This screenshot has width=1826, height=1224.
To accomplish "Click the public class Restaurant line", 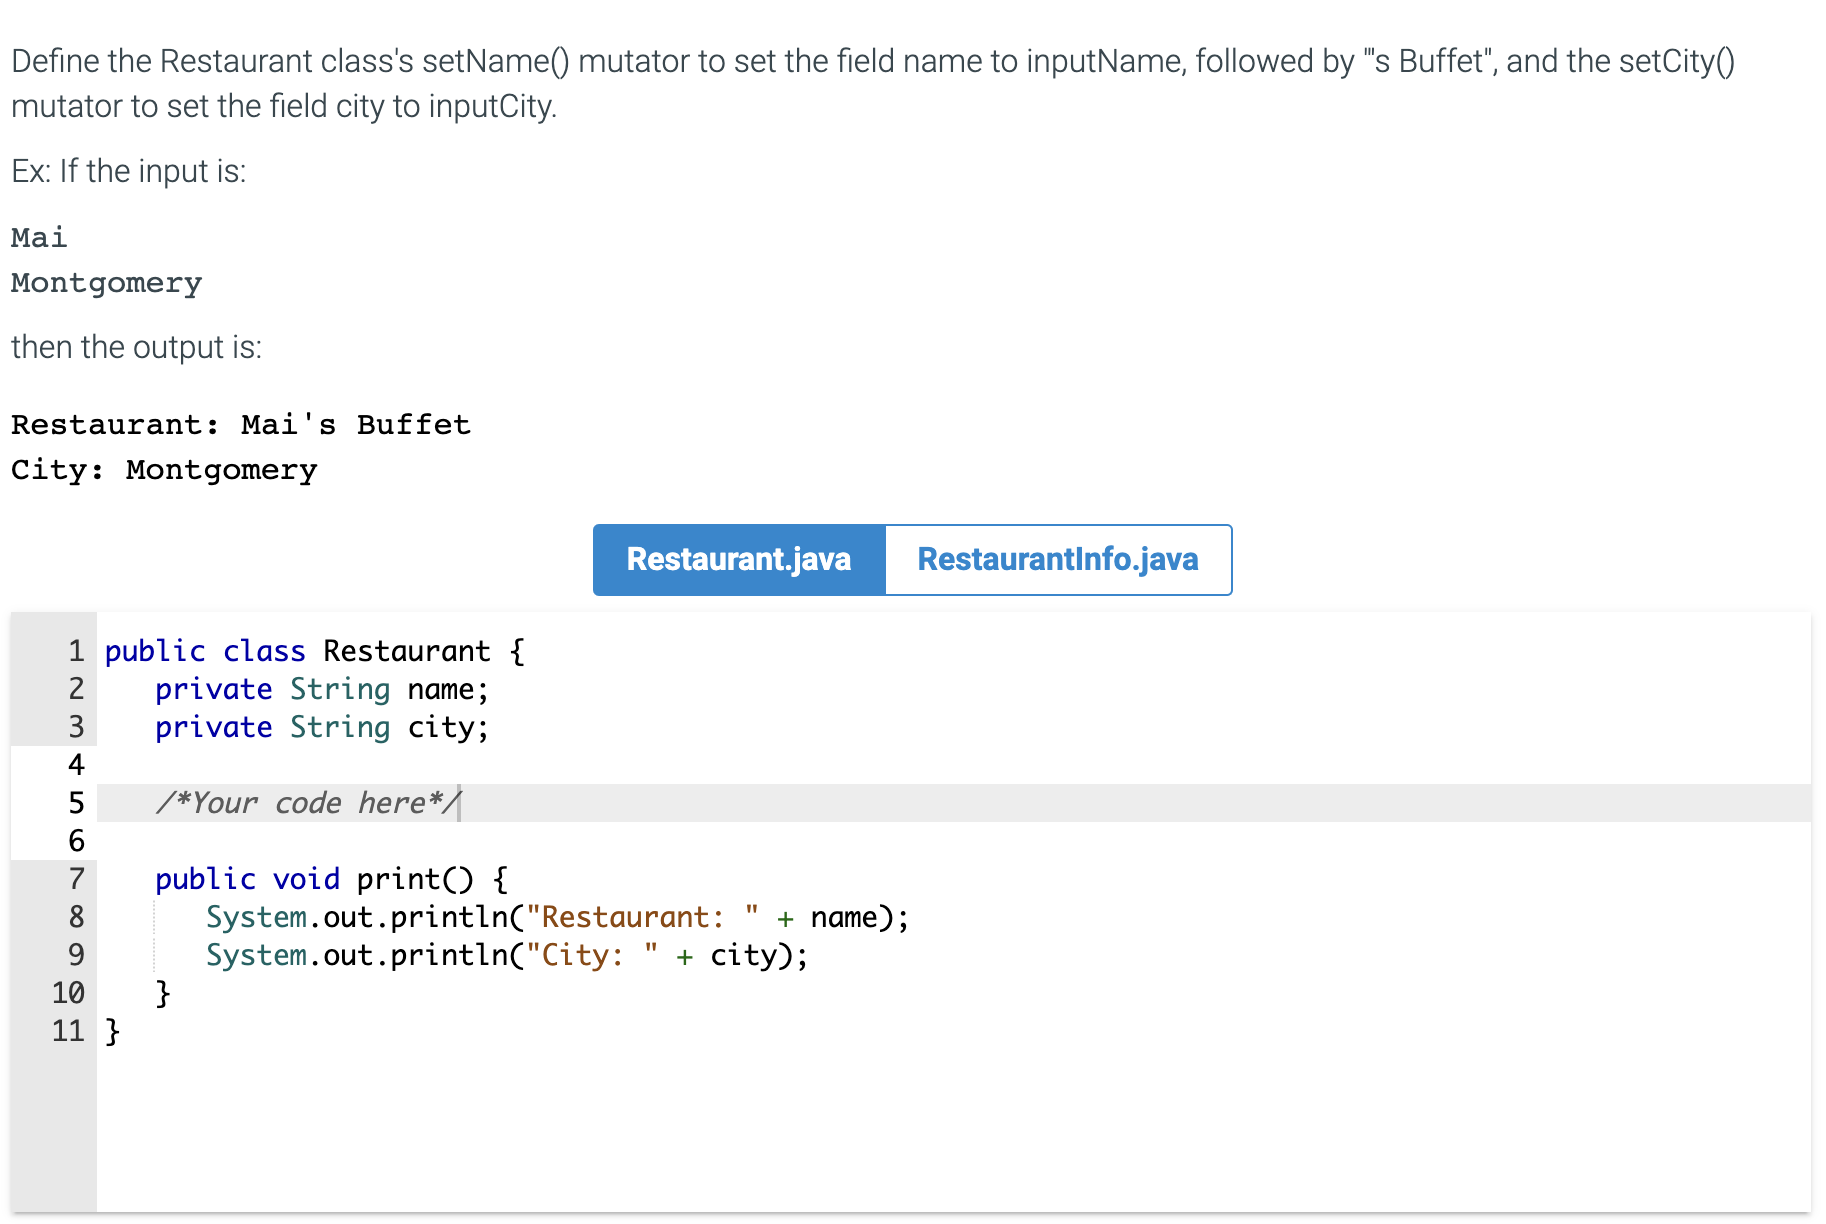I will [x=310, y=651].
